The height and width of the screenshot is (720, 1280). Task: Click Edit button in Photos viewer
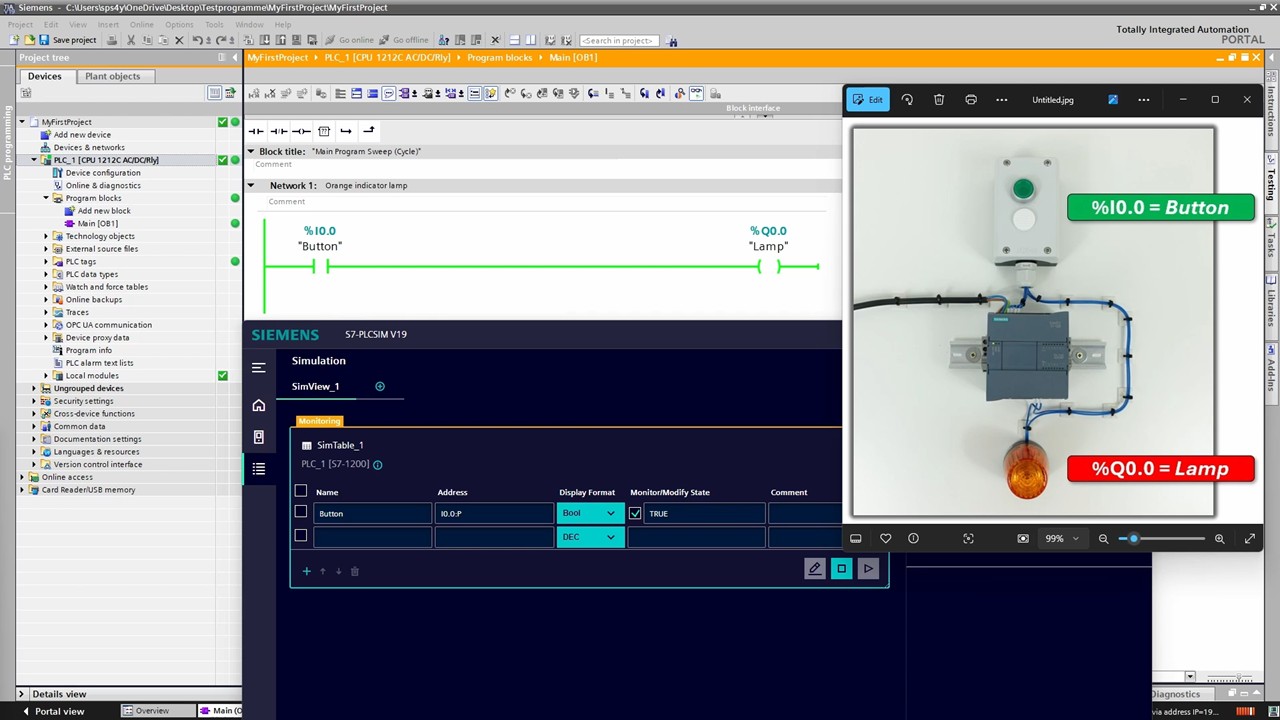(x=867, y=100)
